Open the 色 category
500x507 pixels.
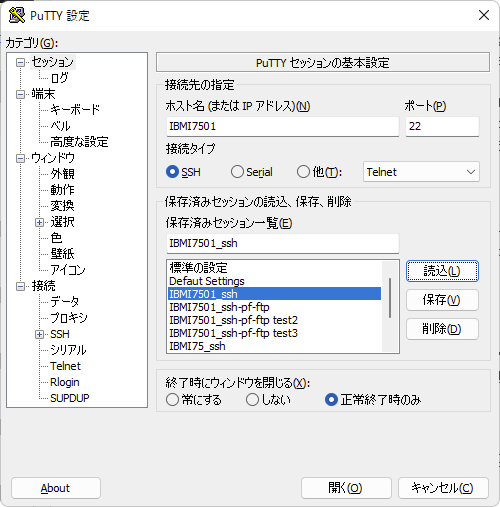pos(56,238)
